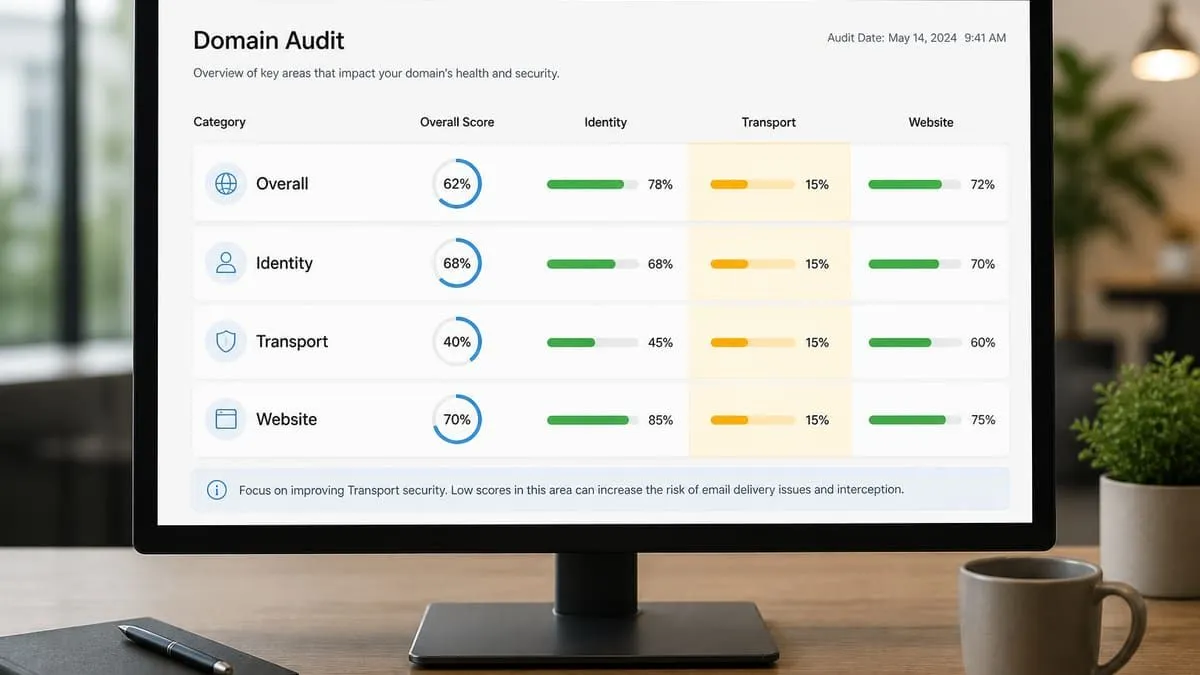Image resolution: width=1200 pixels, height=675 pixels.
Task: Click the Identity progress bar in the Overall row
Action: [x=593, y=184]
